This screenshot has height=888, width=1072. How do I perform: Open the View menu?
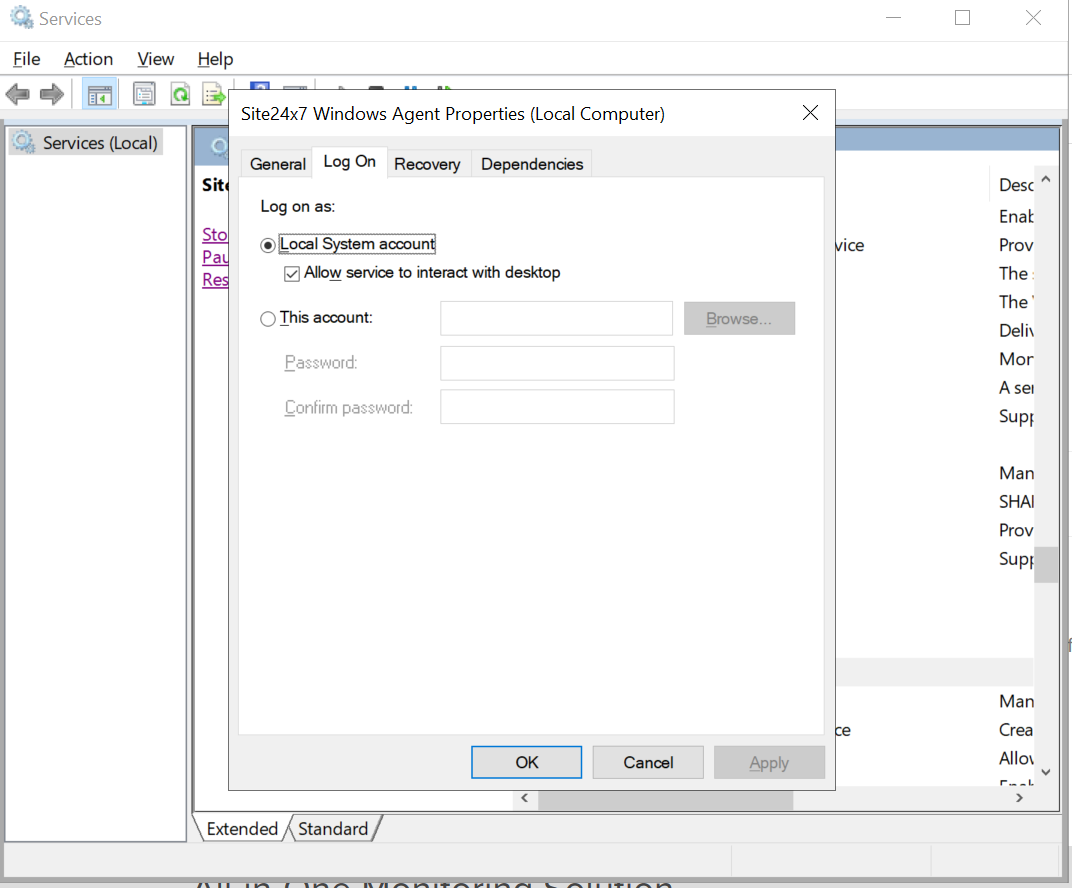pos(155,59)
